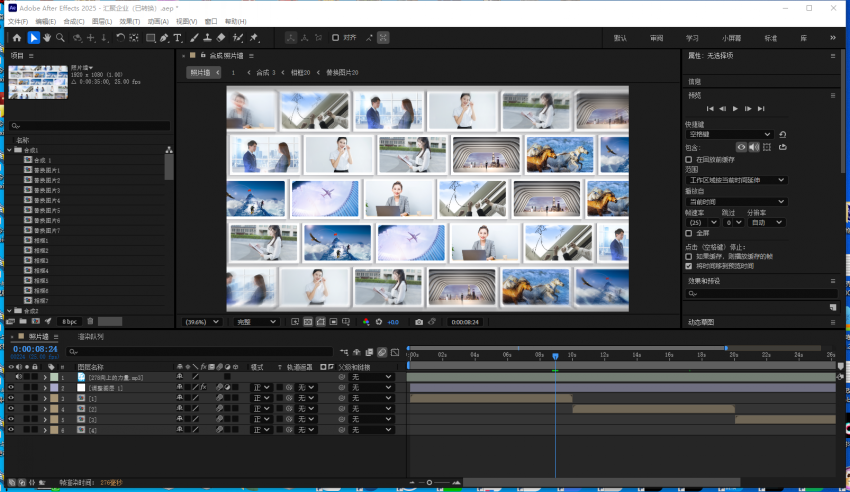Enable the 全屏 full screen checkbox
Screen dimensions: 850x492
[x=688, y=232]
